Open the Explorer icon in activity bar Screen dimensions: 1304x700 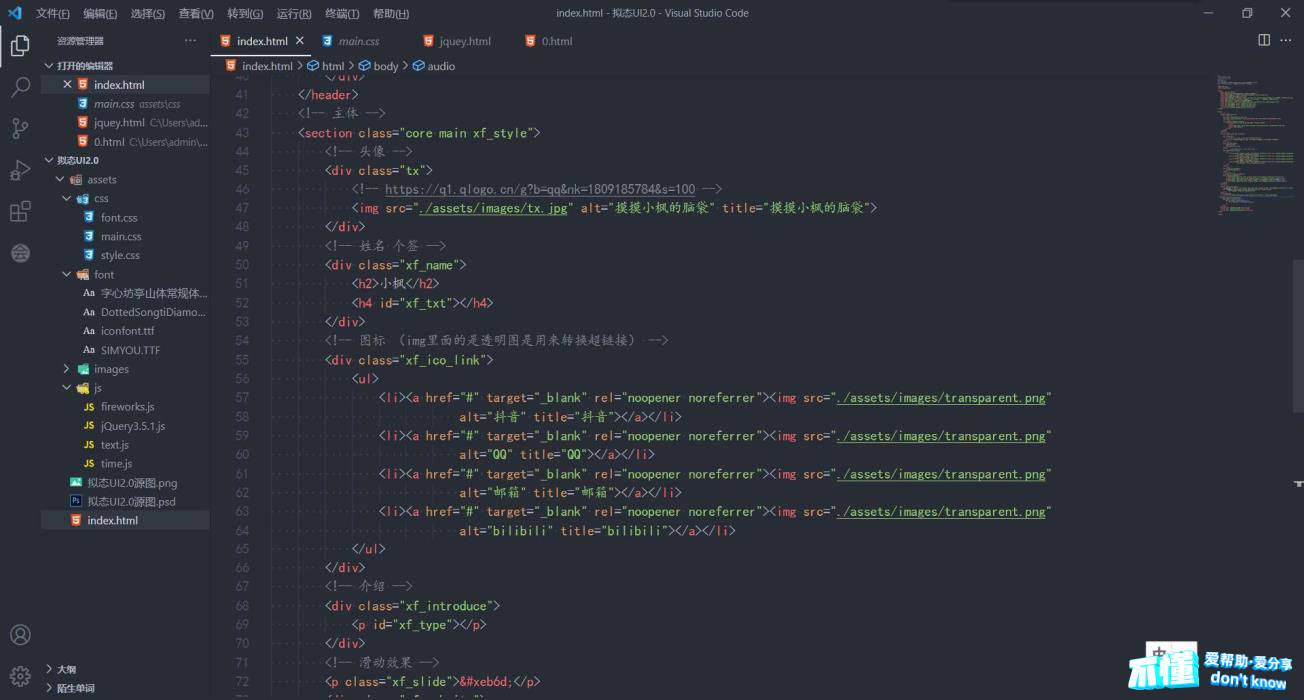coord(20,45)
